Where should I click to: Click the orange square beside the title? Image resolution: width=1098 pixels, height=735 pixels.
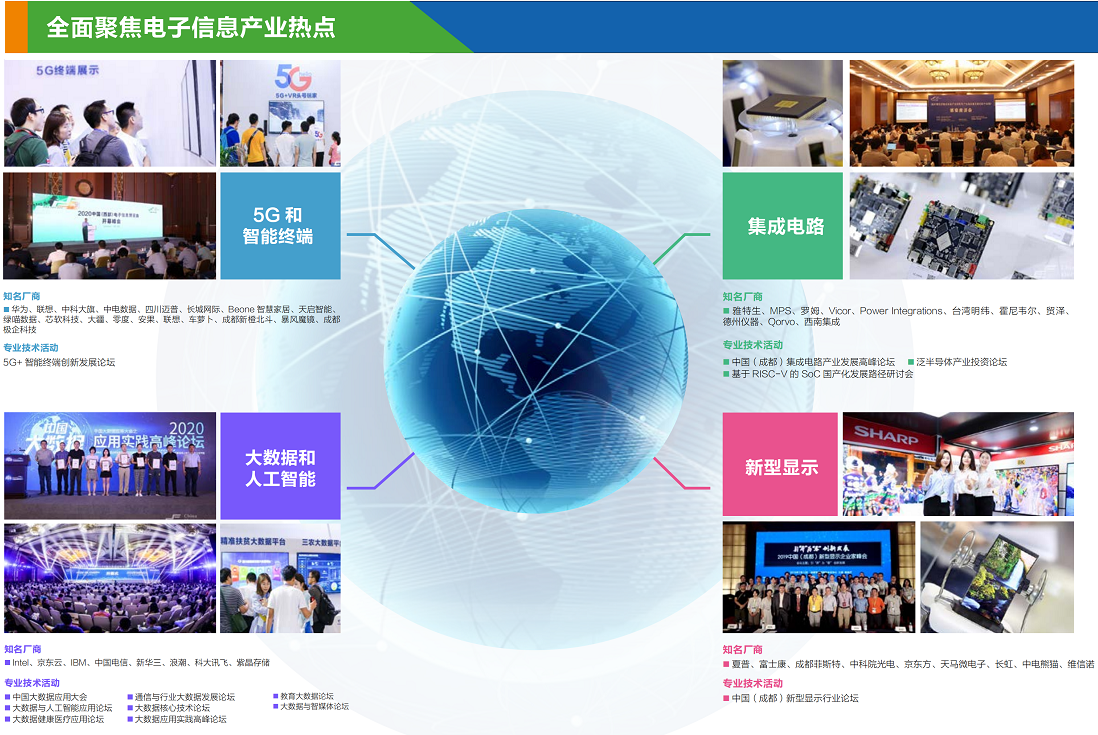tap(15, 27)
